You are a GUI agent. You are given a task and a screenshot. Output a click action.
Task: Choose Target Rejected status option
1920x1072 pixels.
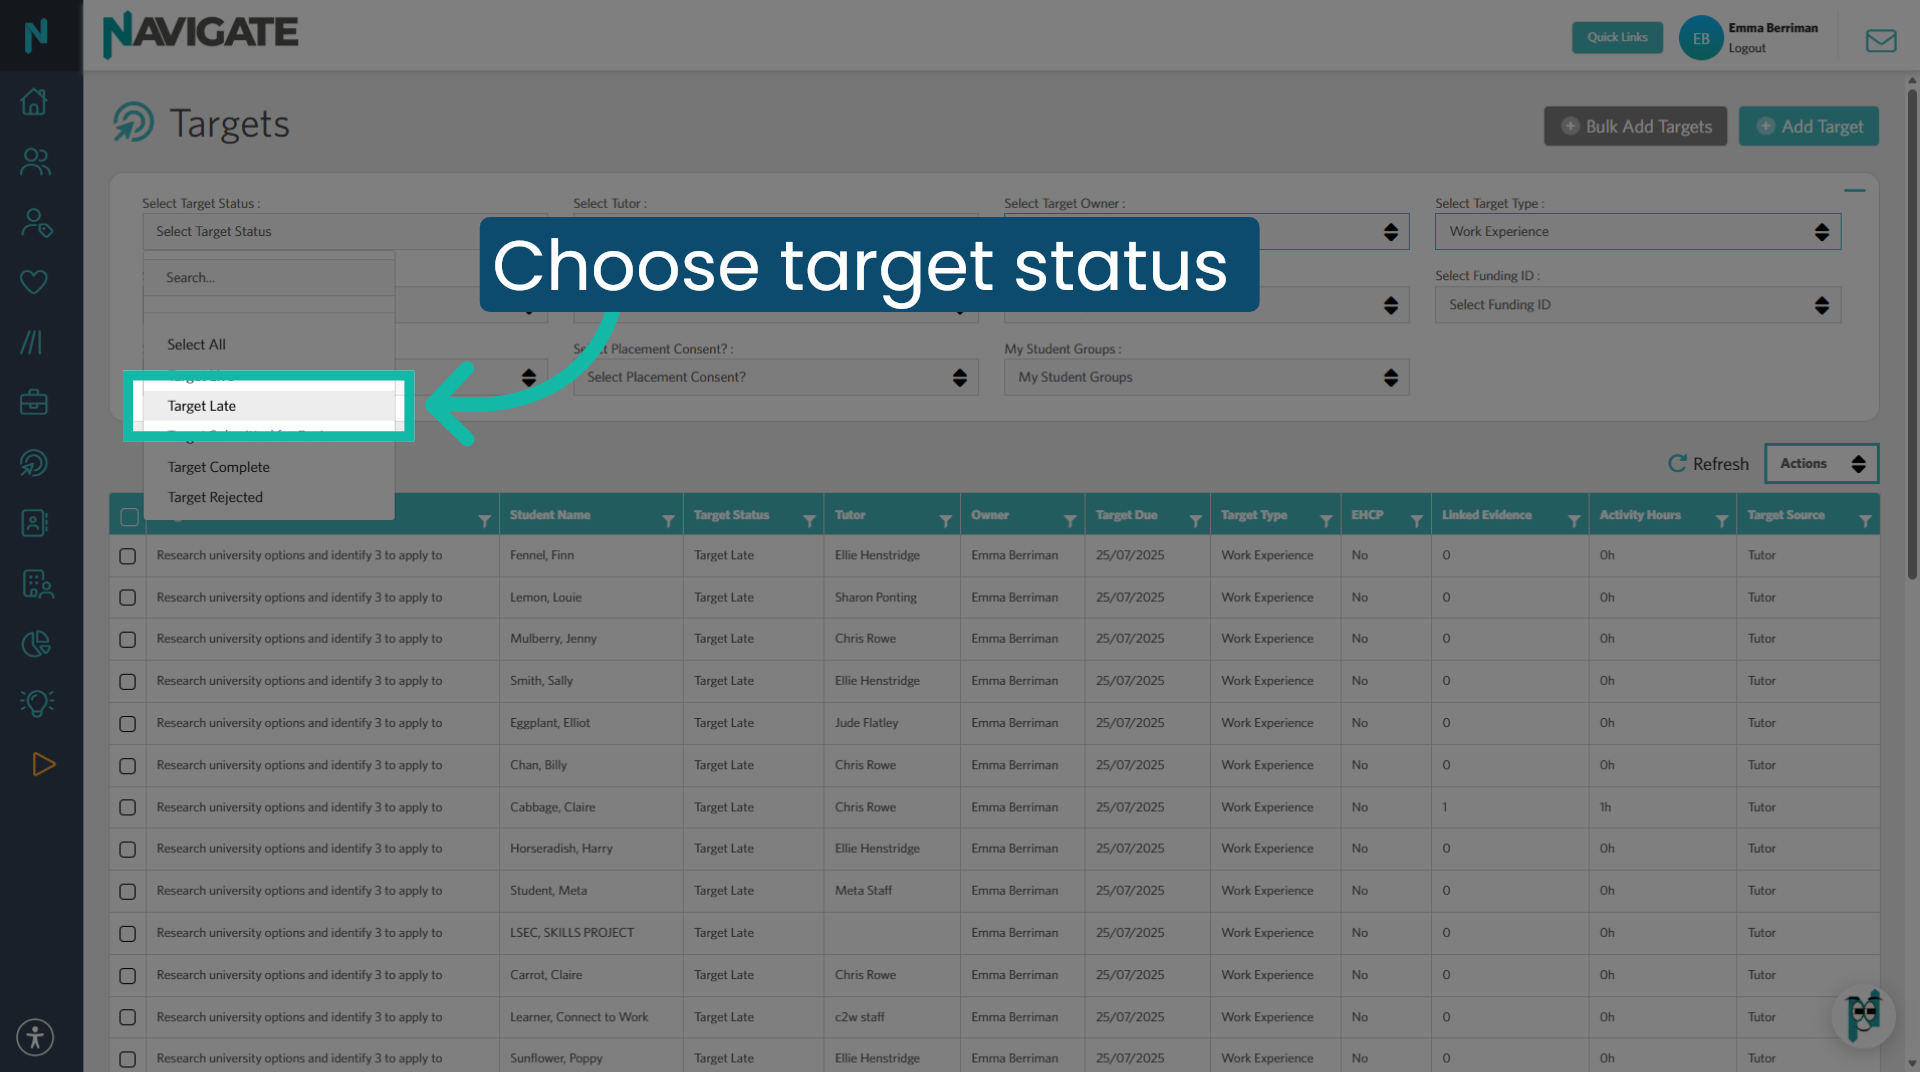coord(269,497)
